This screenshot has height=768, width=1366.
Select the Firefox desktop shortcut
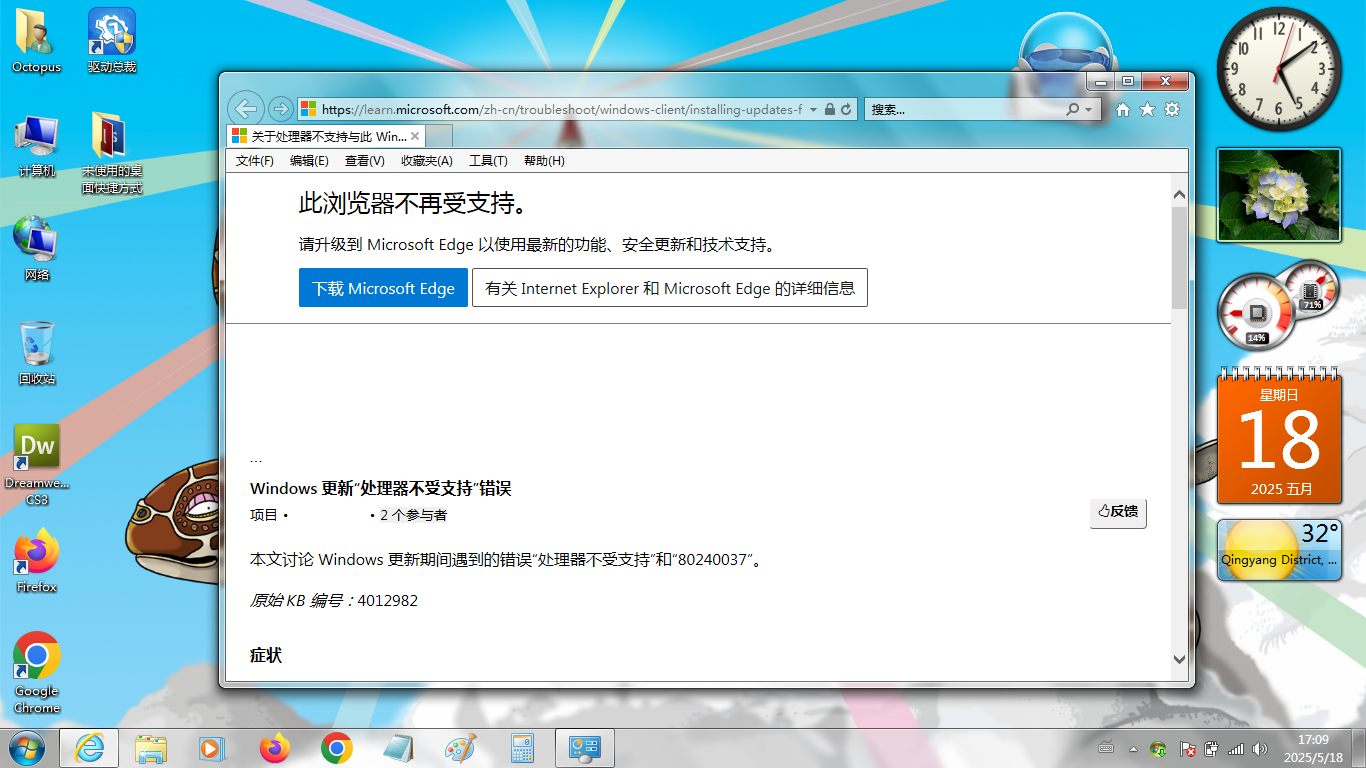click(37, 561)
